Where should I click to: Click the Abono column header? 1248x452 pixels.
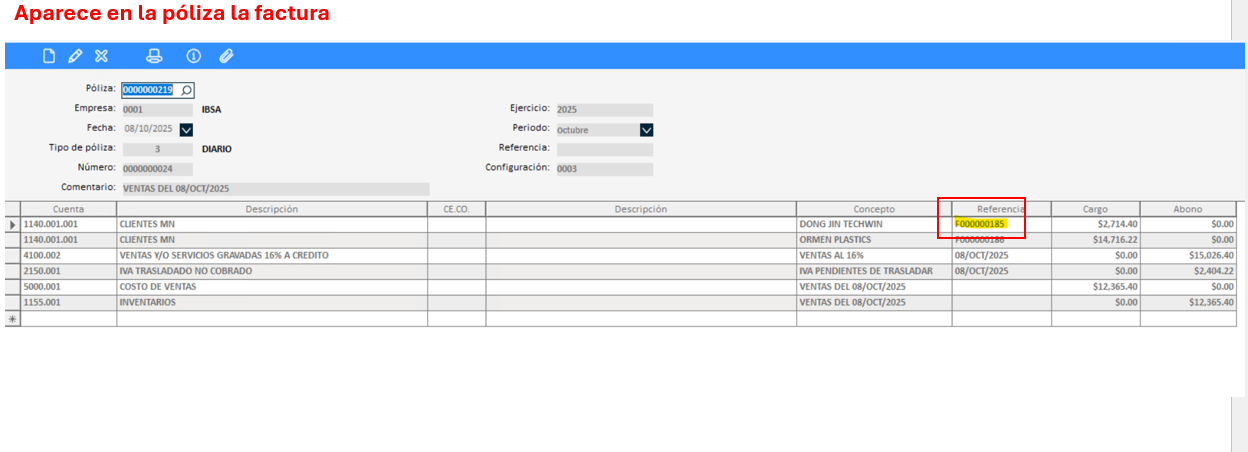pos(1187,209)
